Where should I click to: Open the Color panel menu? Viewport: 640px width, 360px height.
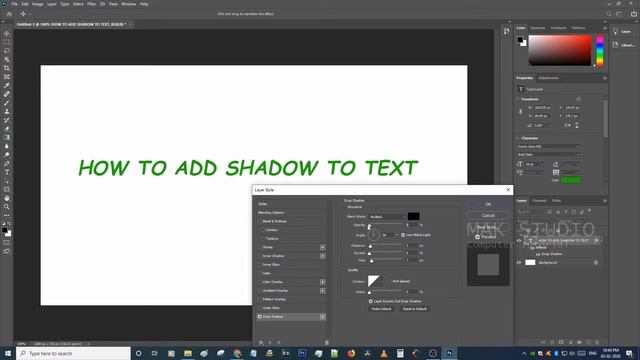pos(604,28)
